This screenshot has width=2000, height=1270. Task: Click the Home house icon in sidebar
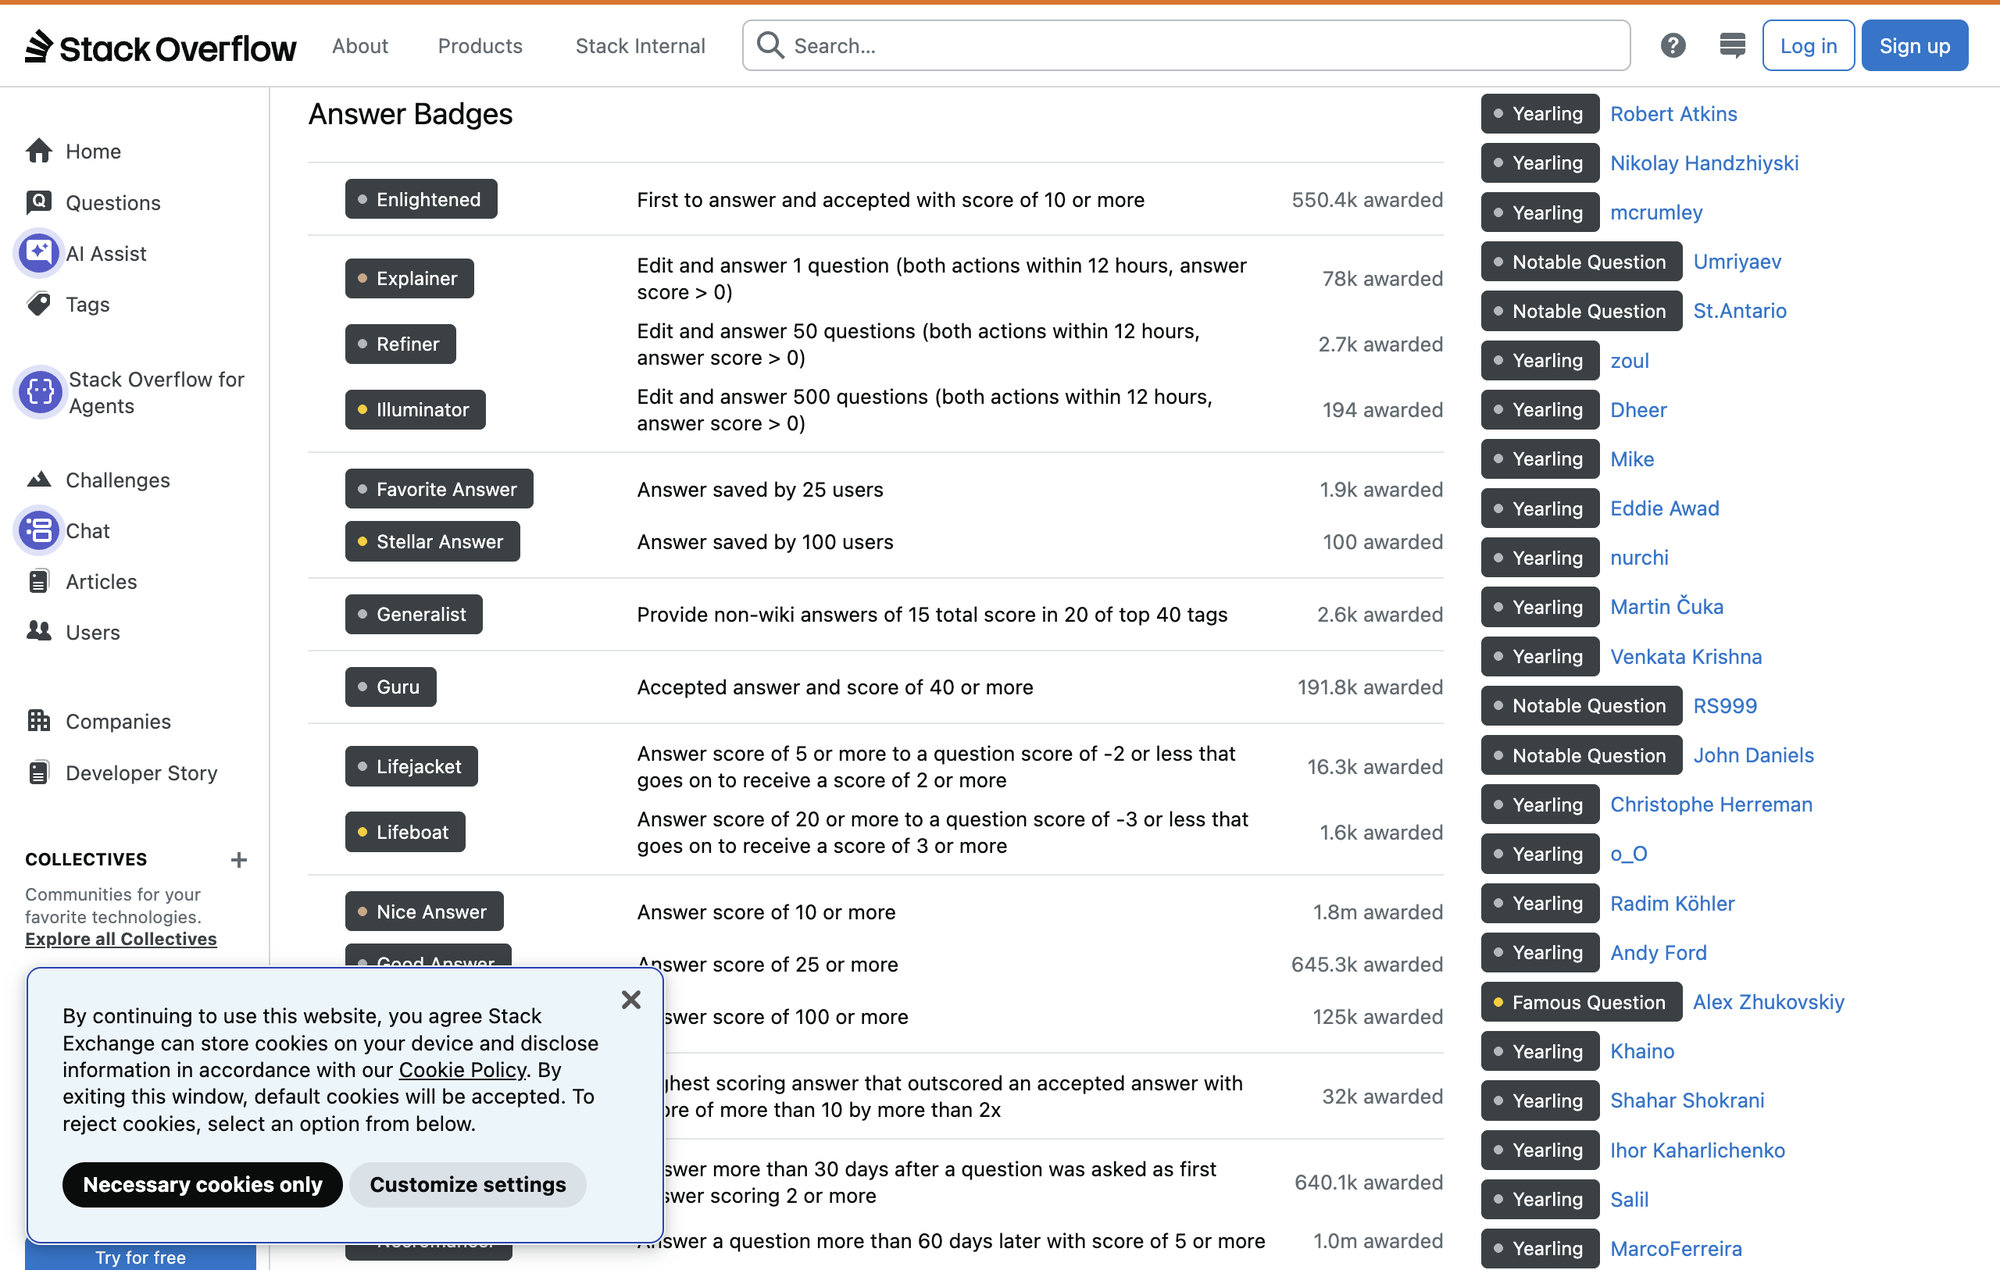click(39, 151)
